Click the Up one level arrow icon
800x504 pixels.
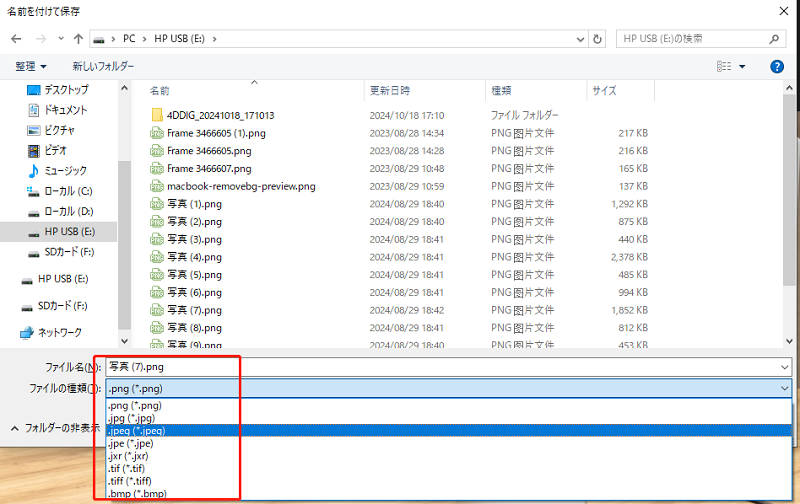click(78, 39)
